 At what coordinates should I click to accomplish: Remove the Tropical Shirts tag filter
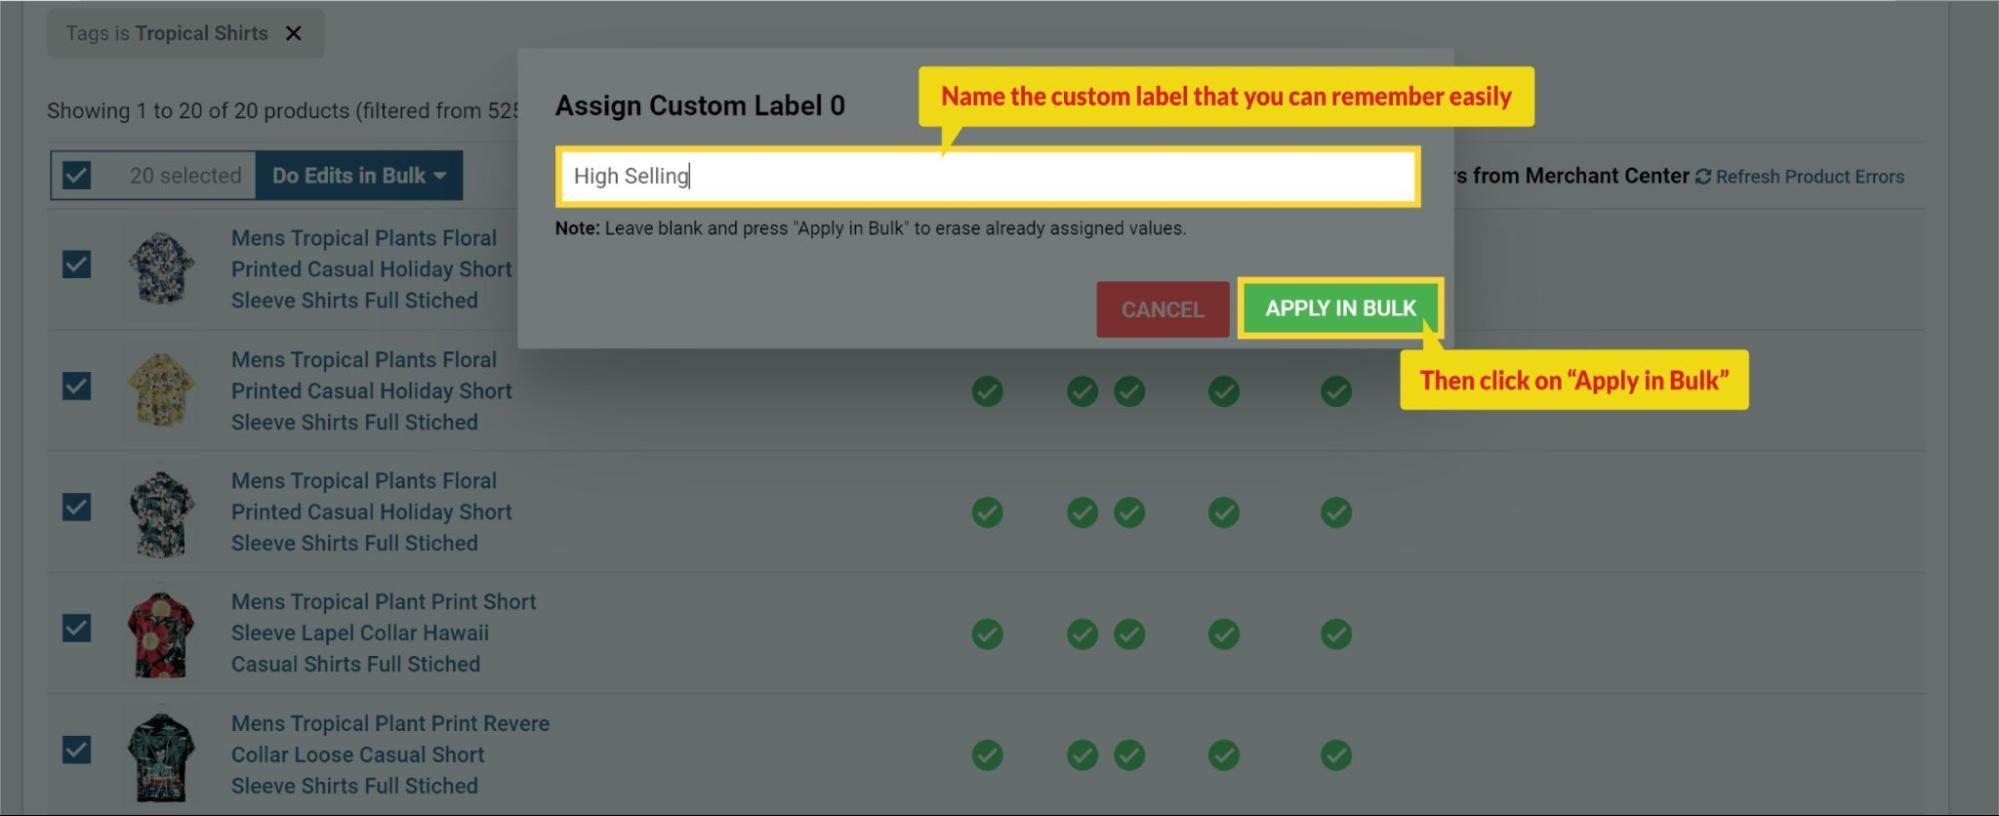click(x=293, y=33)
